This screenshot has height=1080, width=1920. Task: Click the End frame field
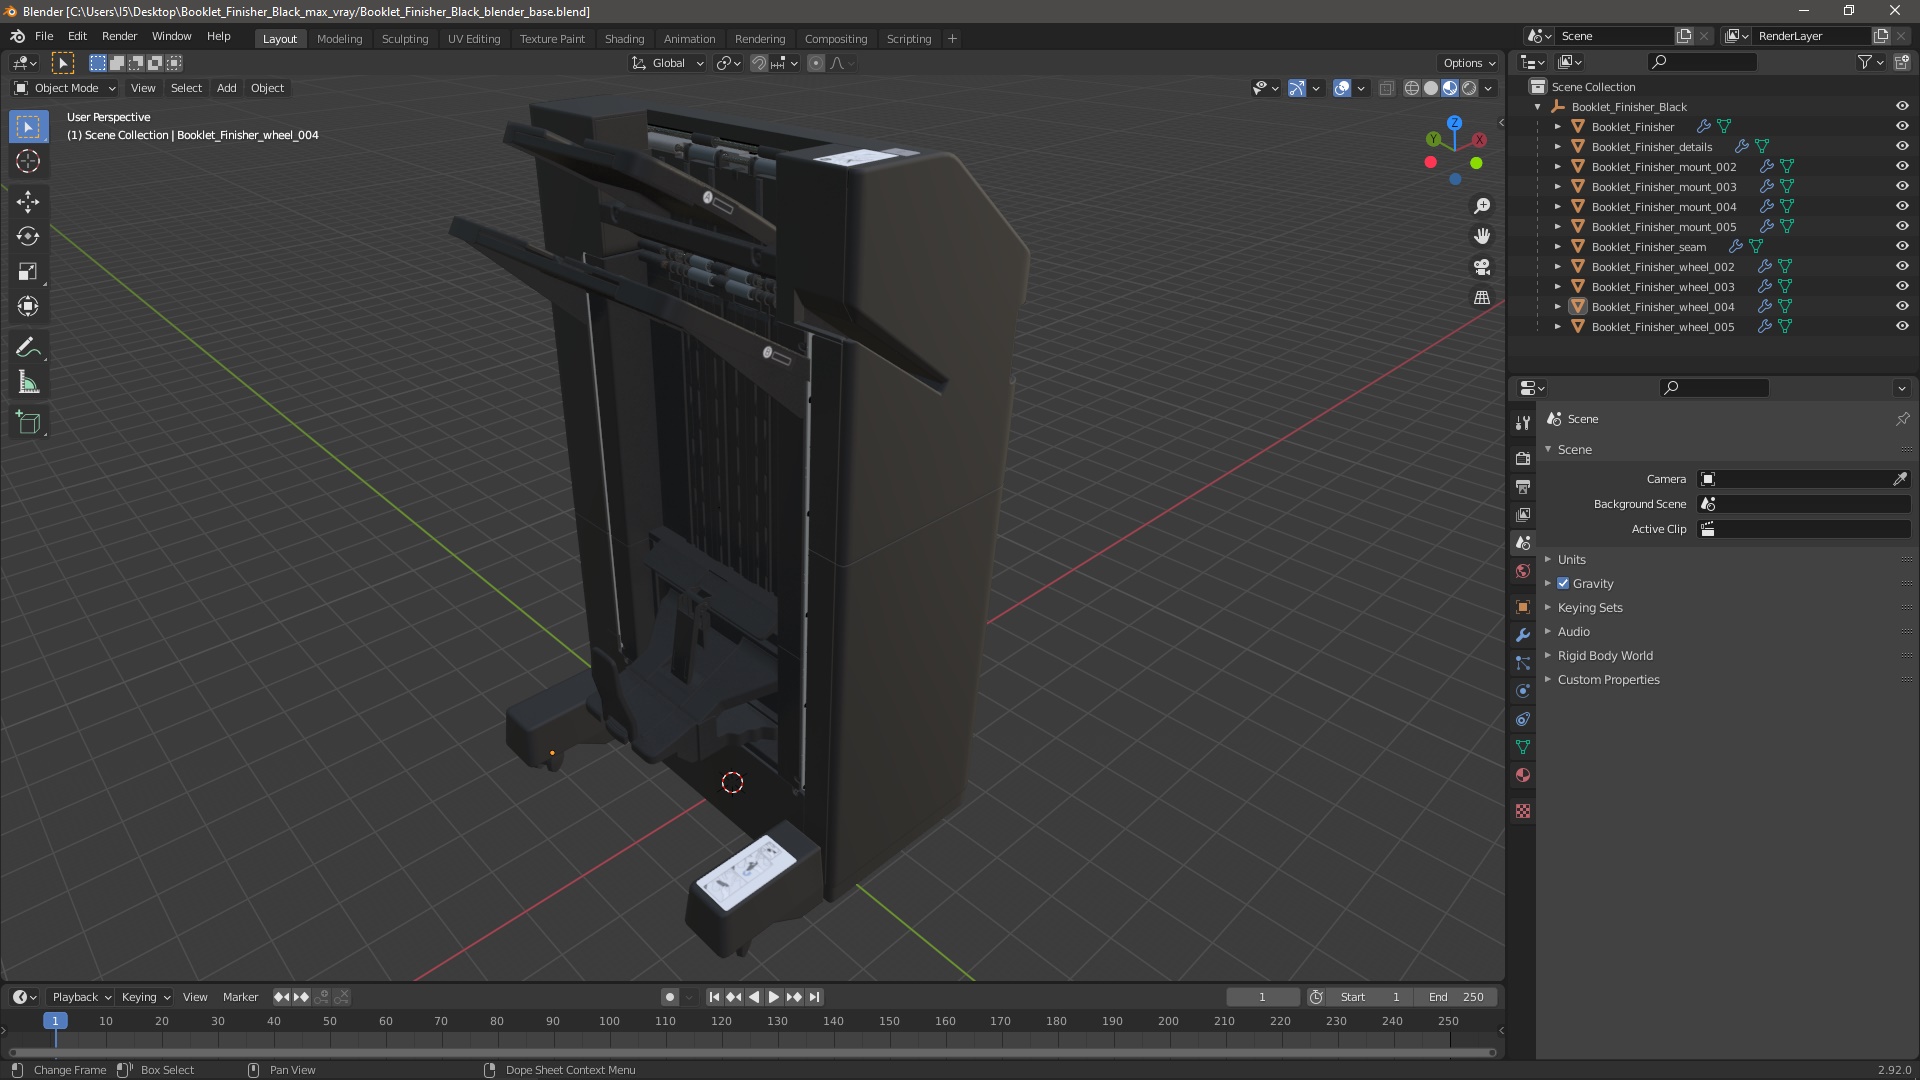pyautogui.click(x=1457, y=997)
